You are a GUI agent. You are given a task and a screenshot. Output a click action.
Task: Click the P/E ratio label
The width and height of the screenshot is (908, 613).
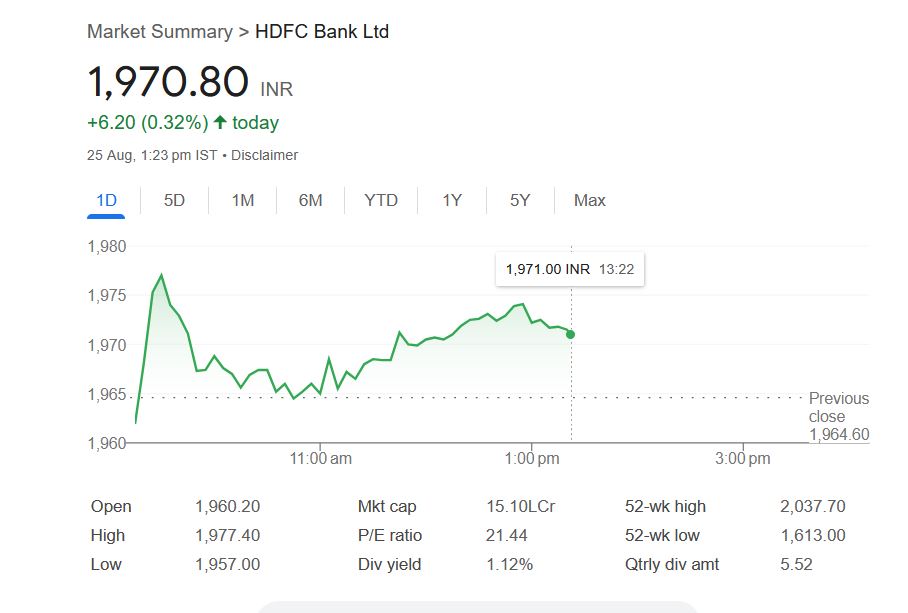(390, 535)
